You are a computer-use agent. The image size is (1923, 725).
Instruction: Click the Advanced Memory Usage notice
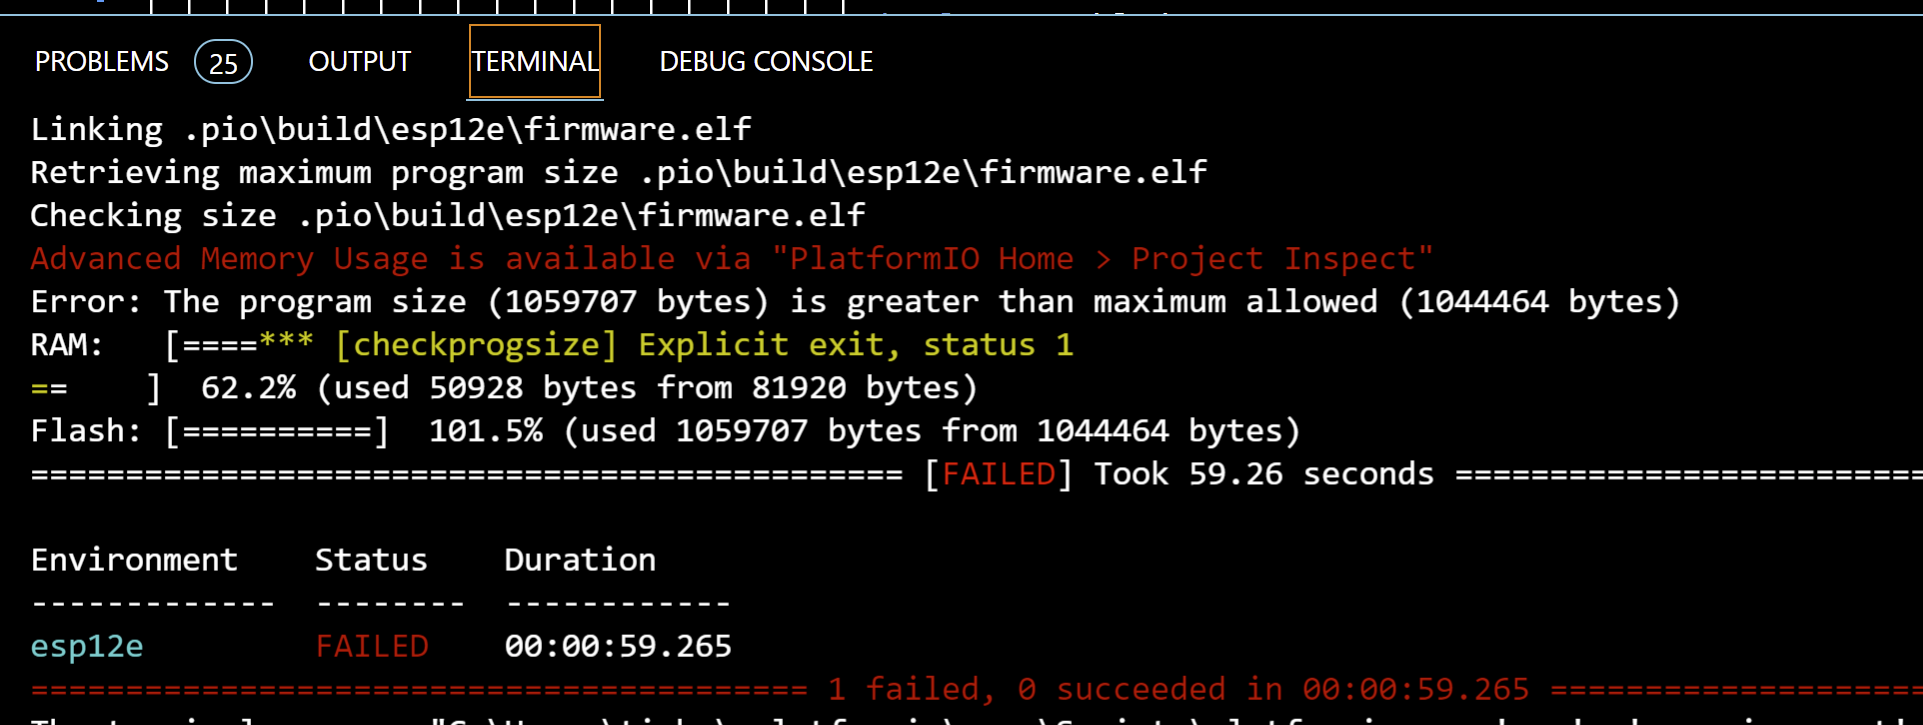tap(730, 257)
